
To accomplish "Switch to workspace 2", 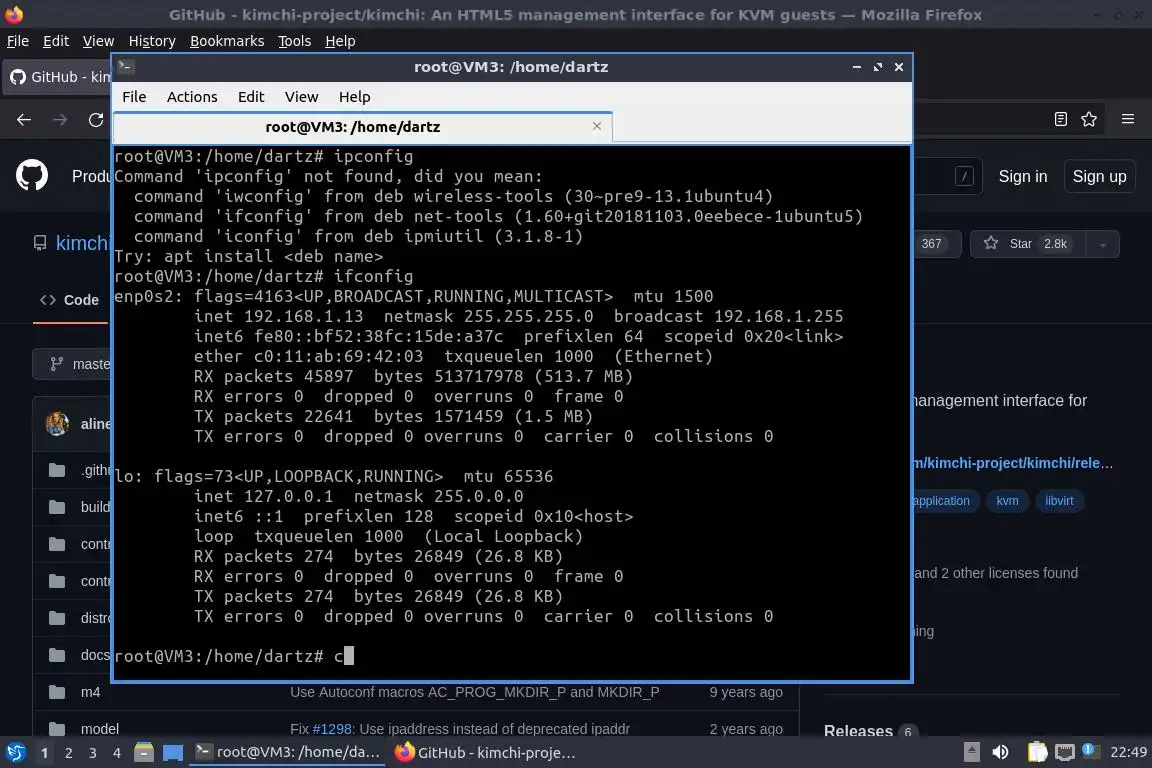I will [x=68, y=753].
